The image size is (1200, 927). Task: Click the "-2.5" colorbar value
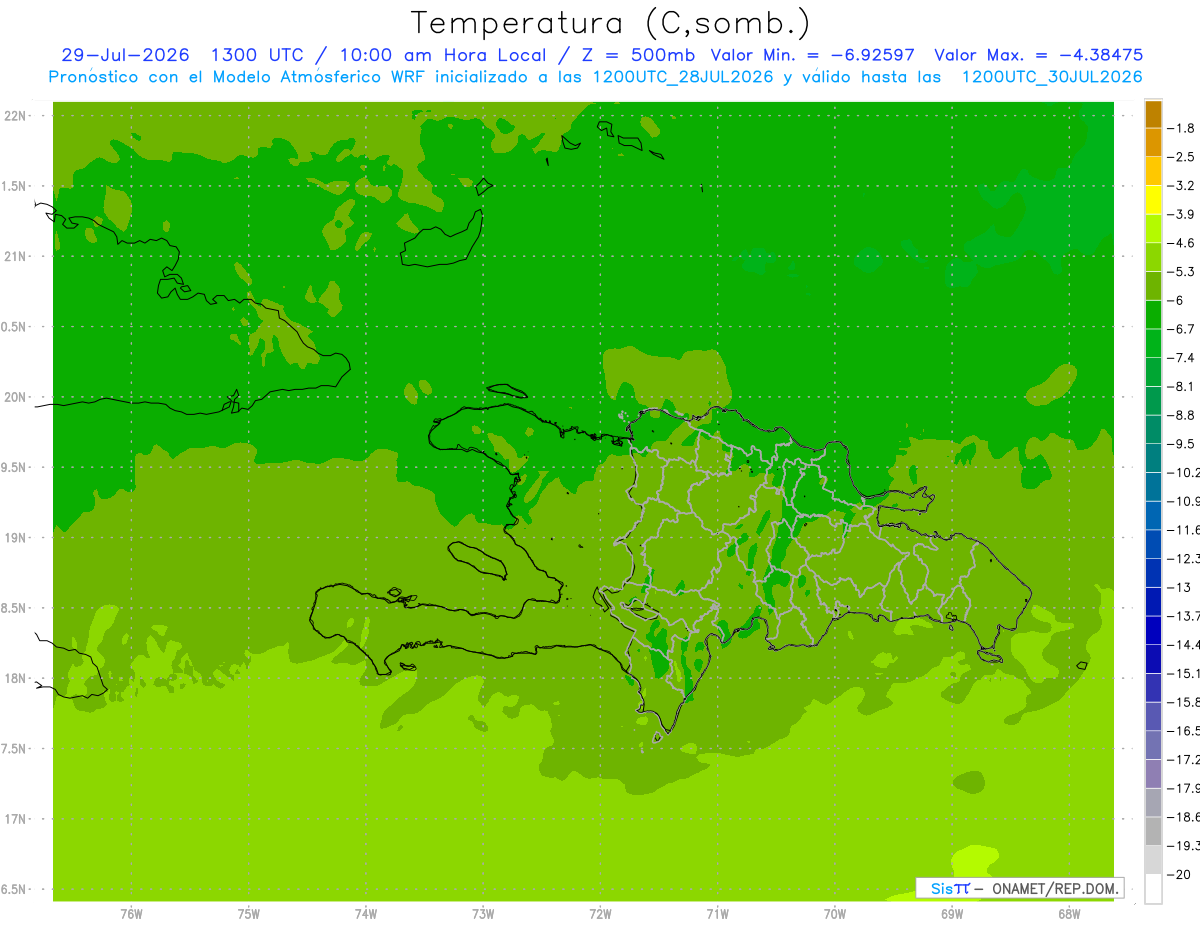(1181, 157)
